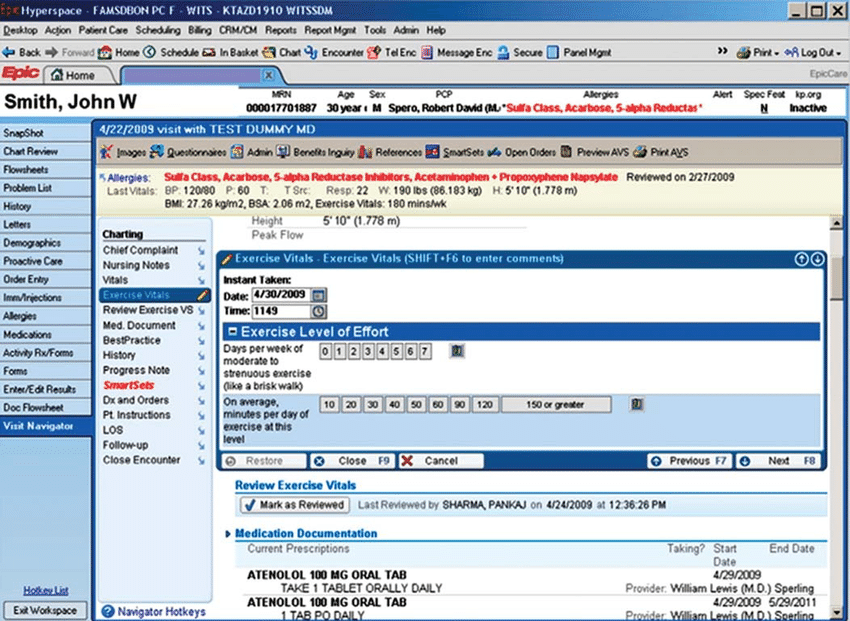Click scrollbar up arrow

point(836,223)
